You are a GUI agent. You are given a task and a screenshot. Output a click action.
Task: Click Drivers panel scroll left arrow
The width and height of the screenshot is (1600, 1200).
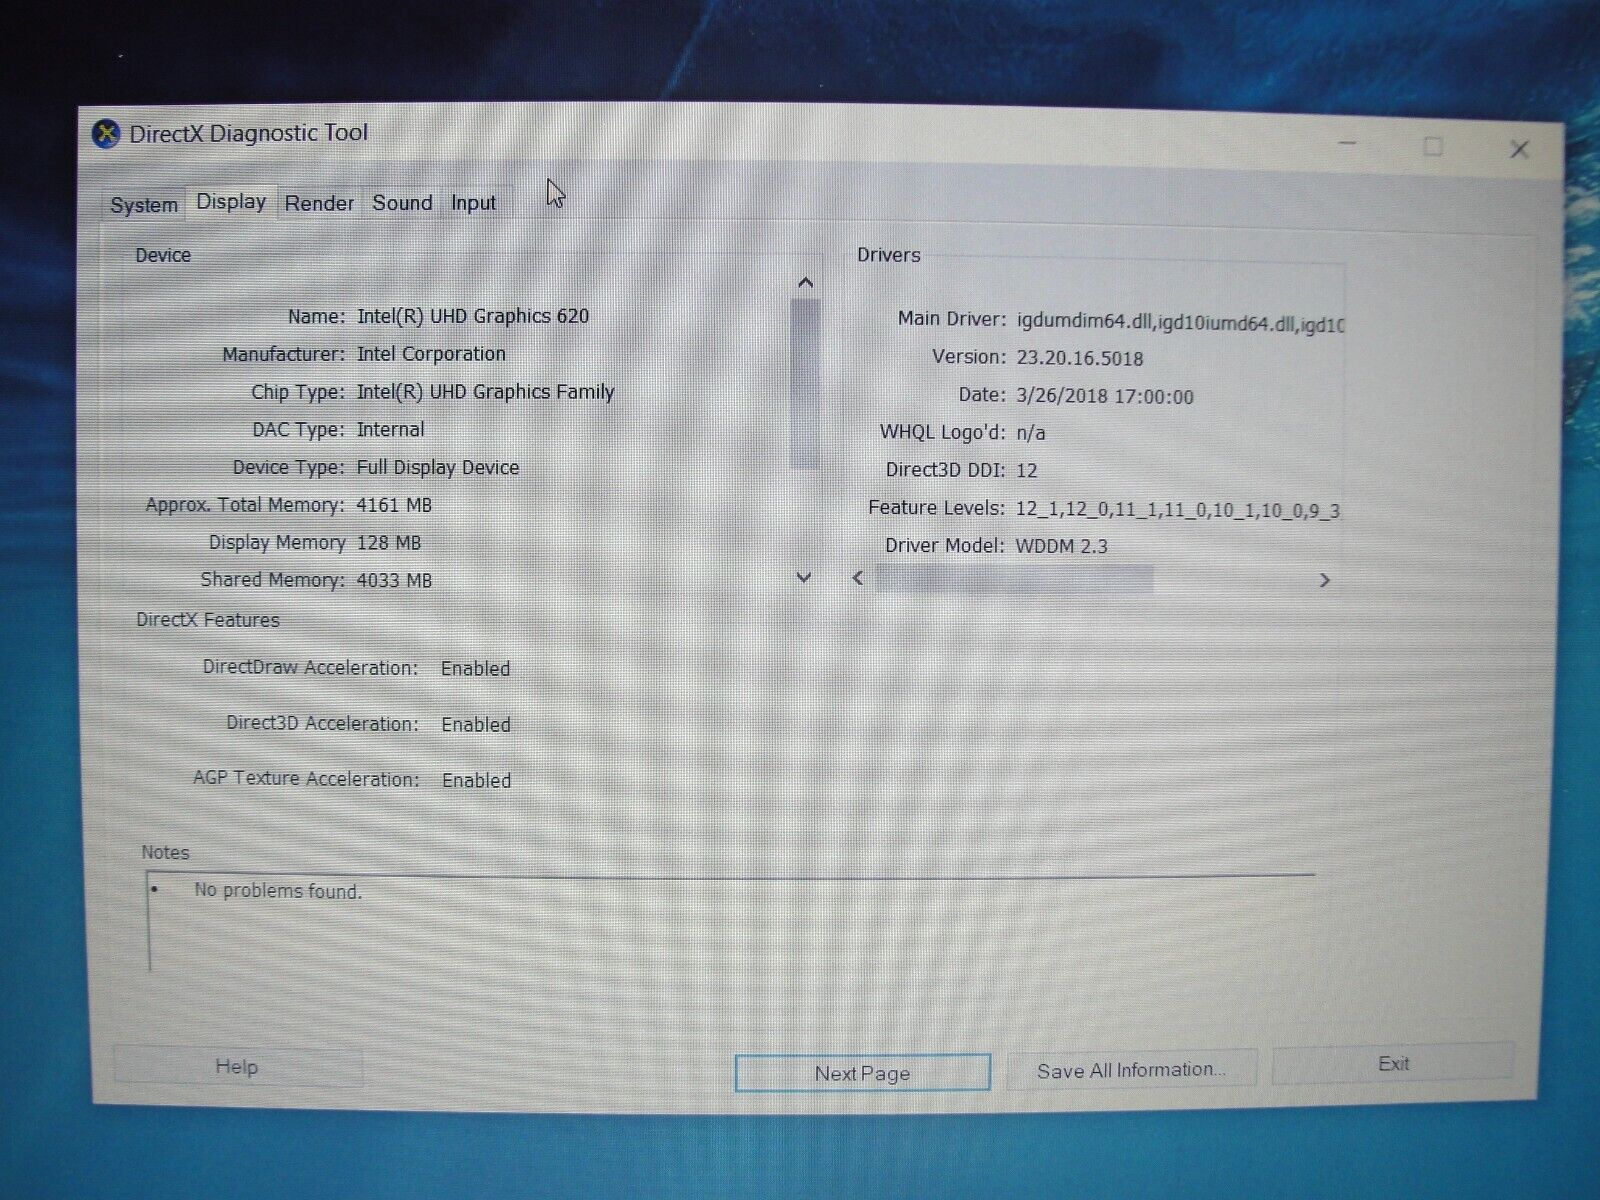tap(857, 579)
